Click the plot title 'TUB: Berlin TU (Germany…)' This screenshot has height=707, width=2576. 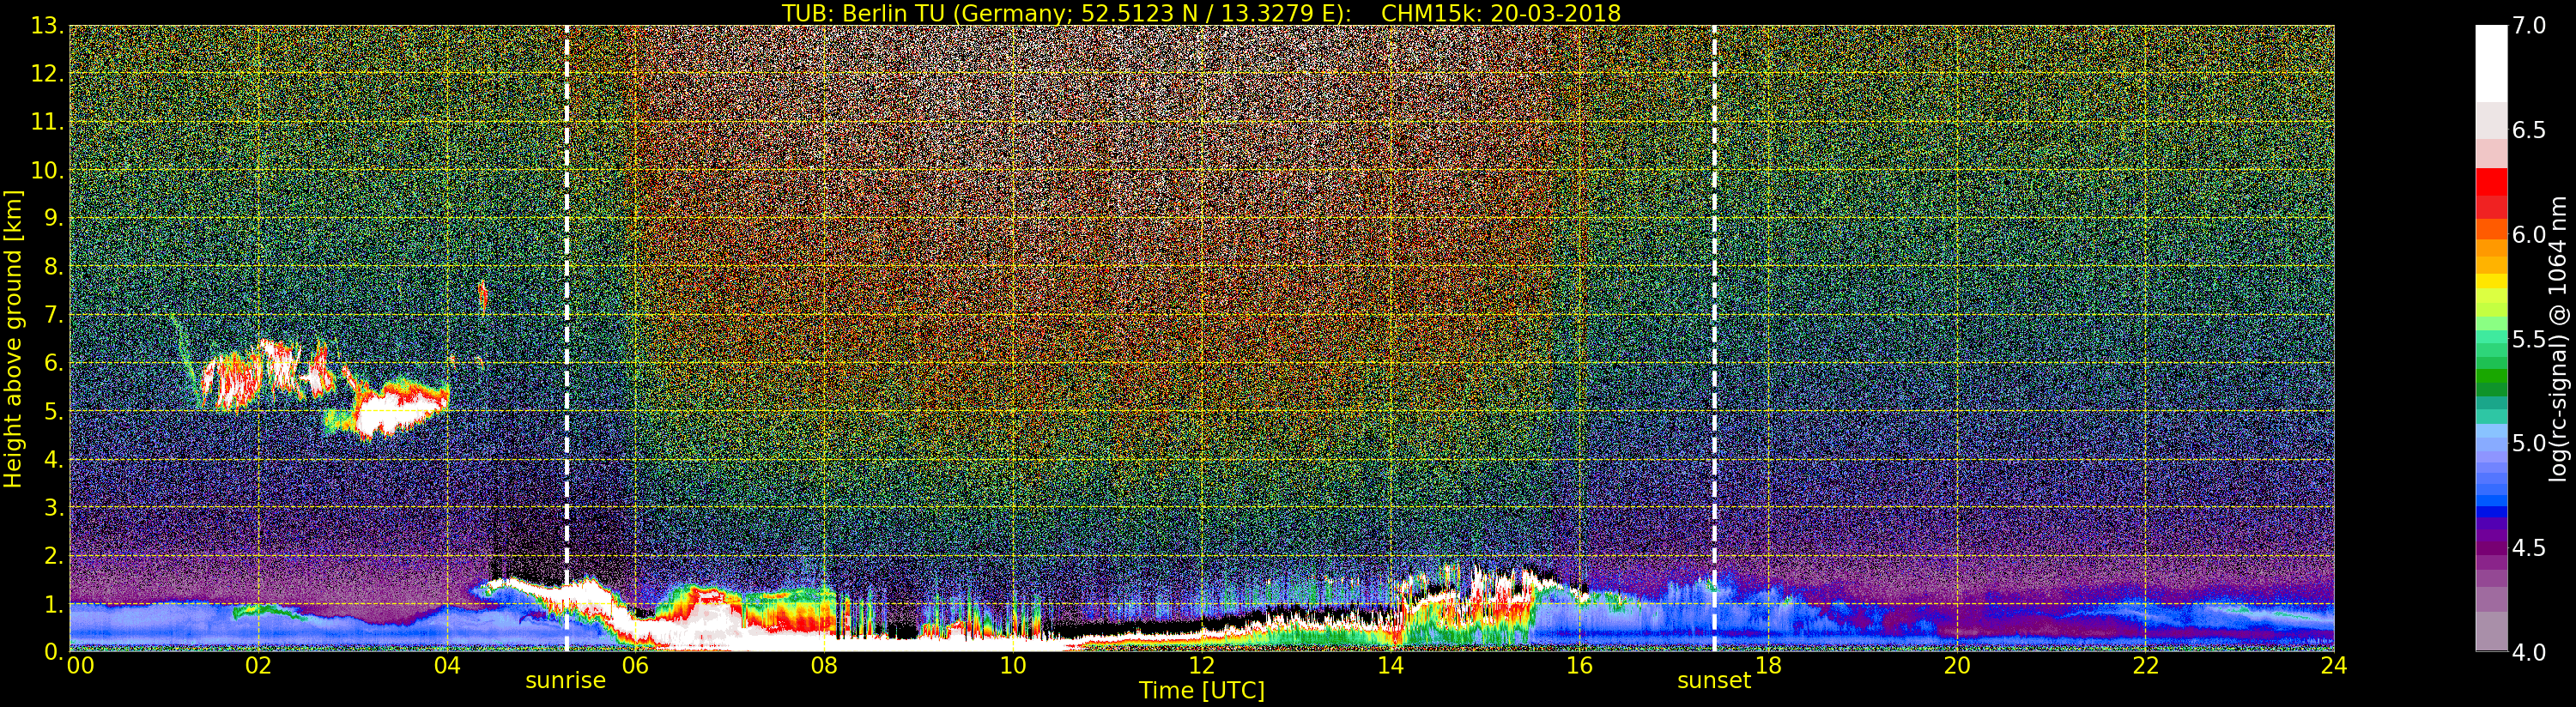point(1201,13)
